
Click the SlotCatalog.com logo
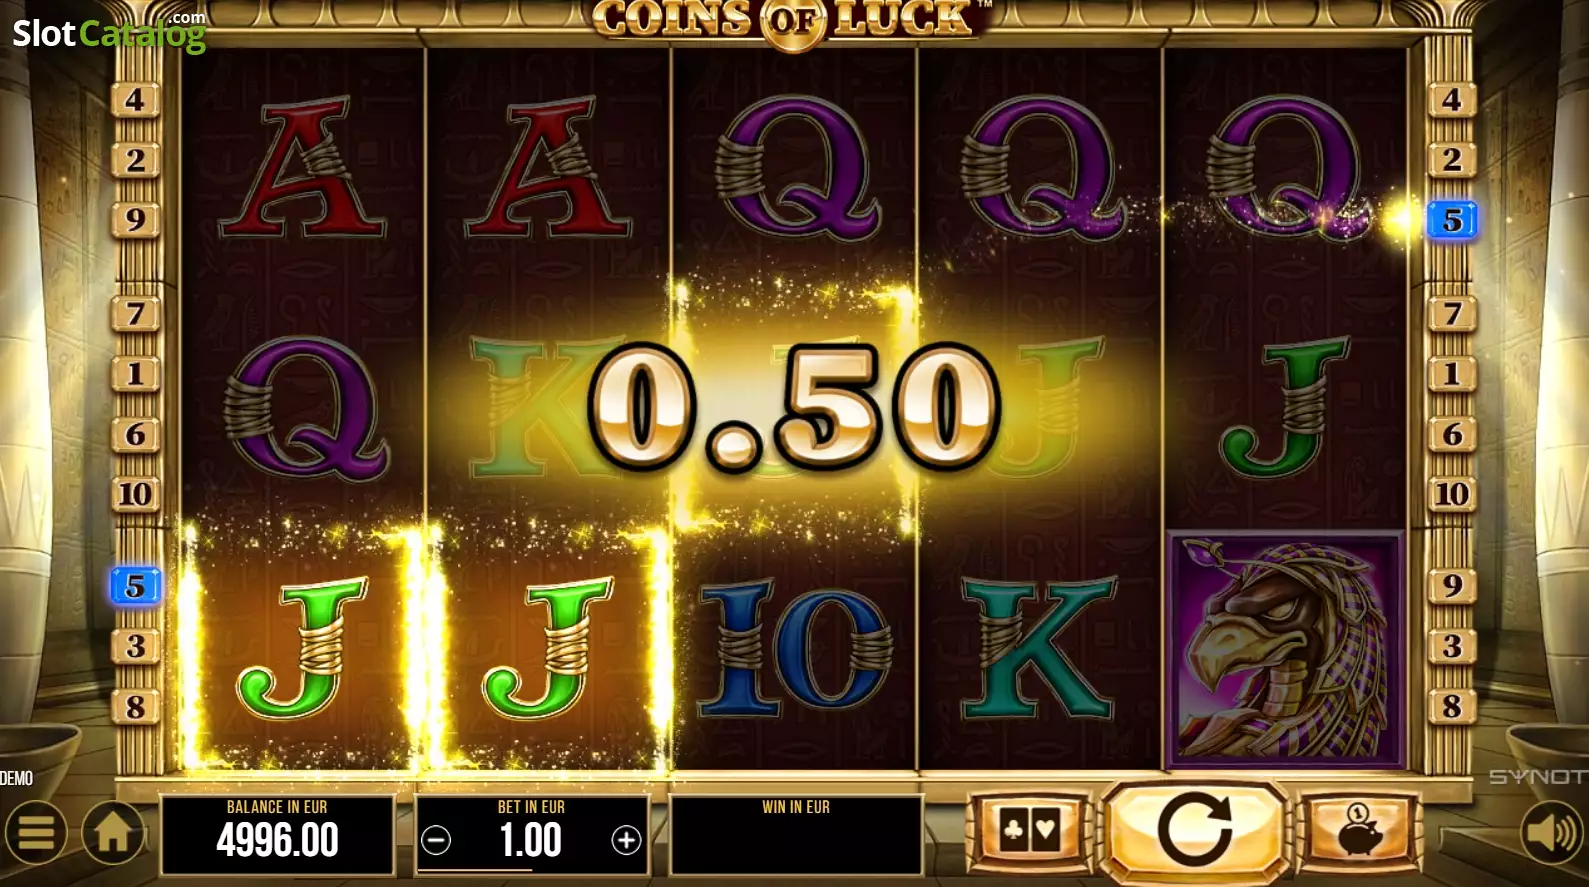point(109,32)
